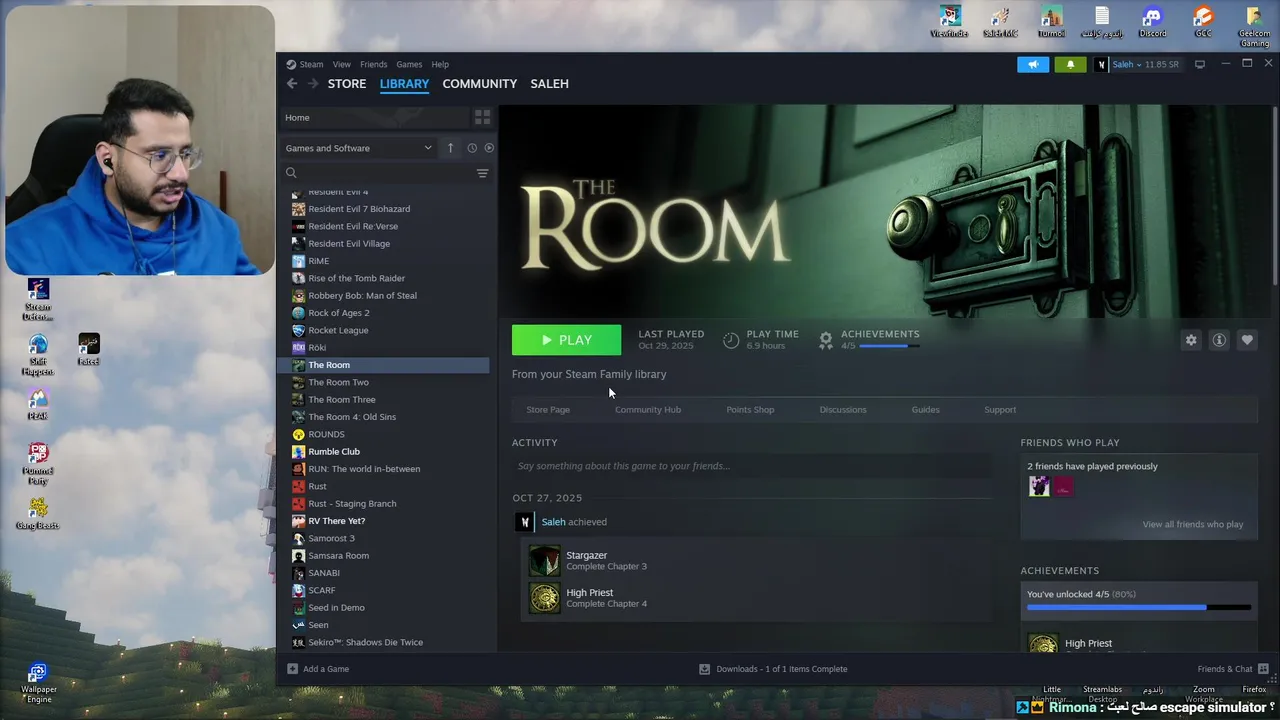Go back using the Steam back arrow
The width and height of the screenshot is (1280, 720).
click(292, 84)
